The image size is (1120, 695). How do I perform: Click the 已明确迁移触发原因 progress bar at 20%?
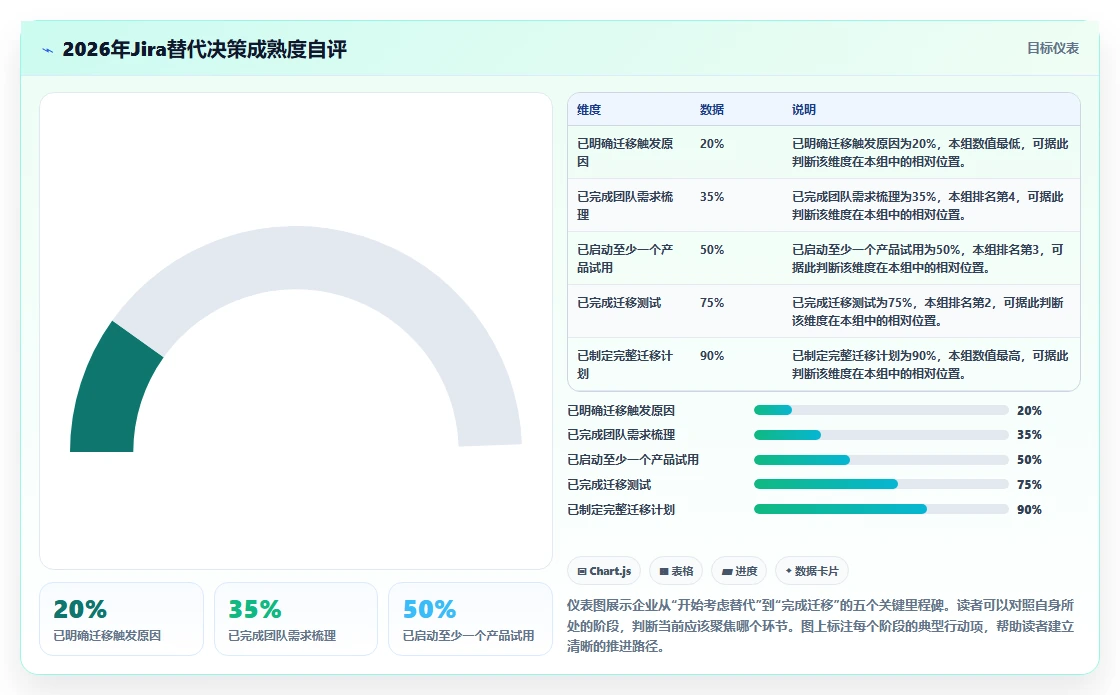(881, 410)
